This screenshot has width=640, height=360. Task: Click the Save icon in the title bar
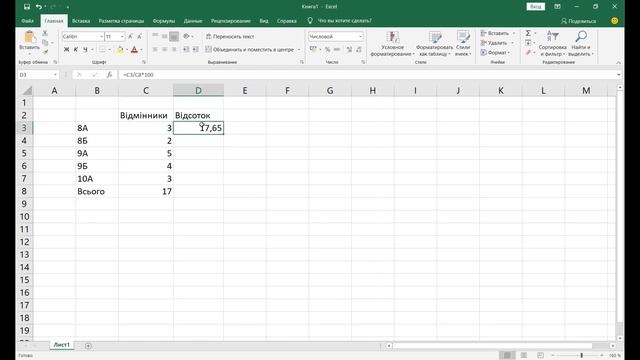[27, 7]
